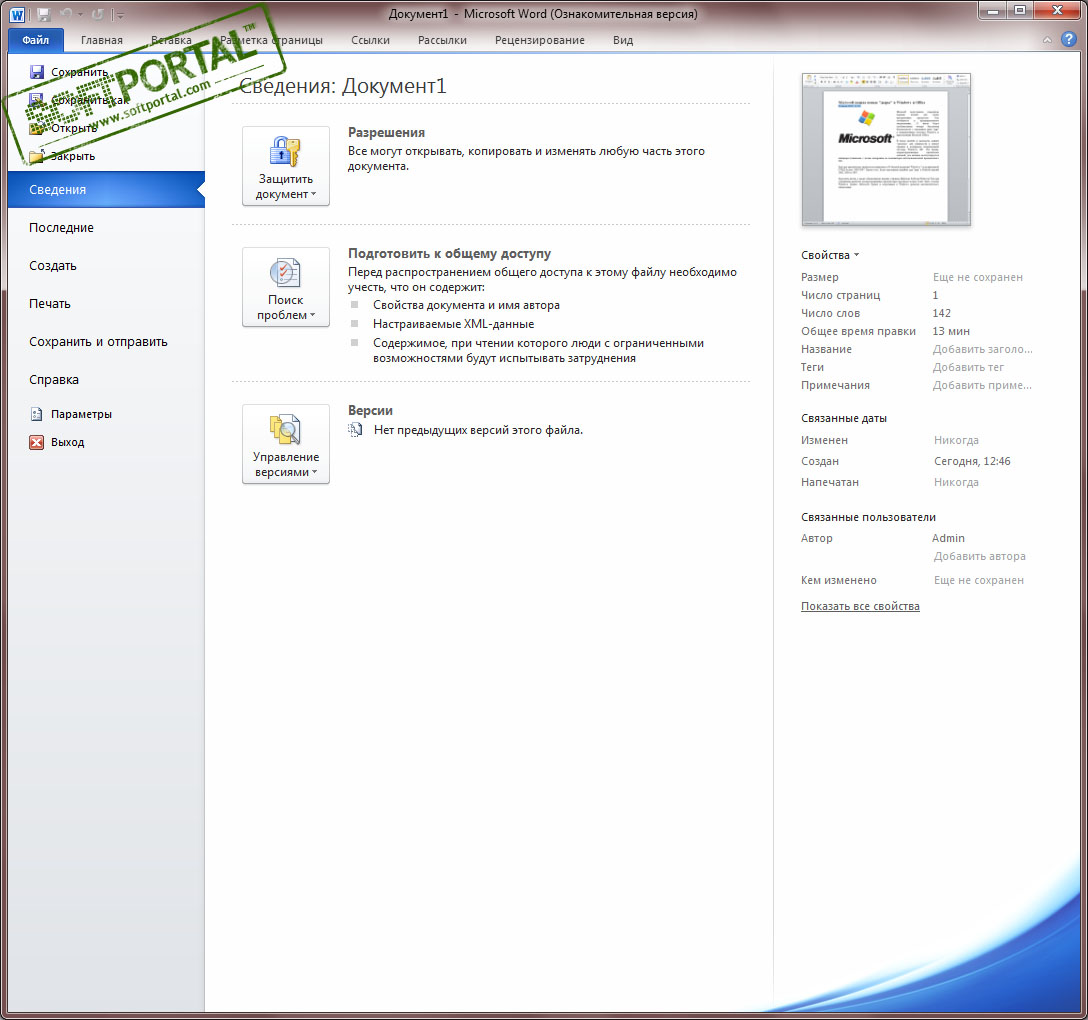Click Добавить заголо... title field
Viewport: 1088px width, 1020px height.
982,349
